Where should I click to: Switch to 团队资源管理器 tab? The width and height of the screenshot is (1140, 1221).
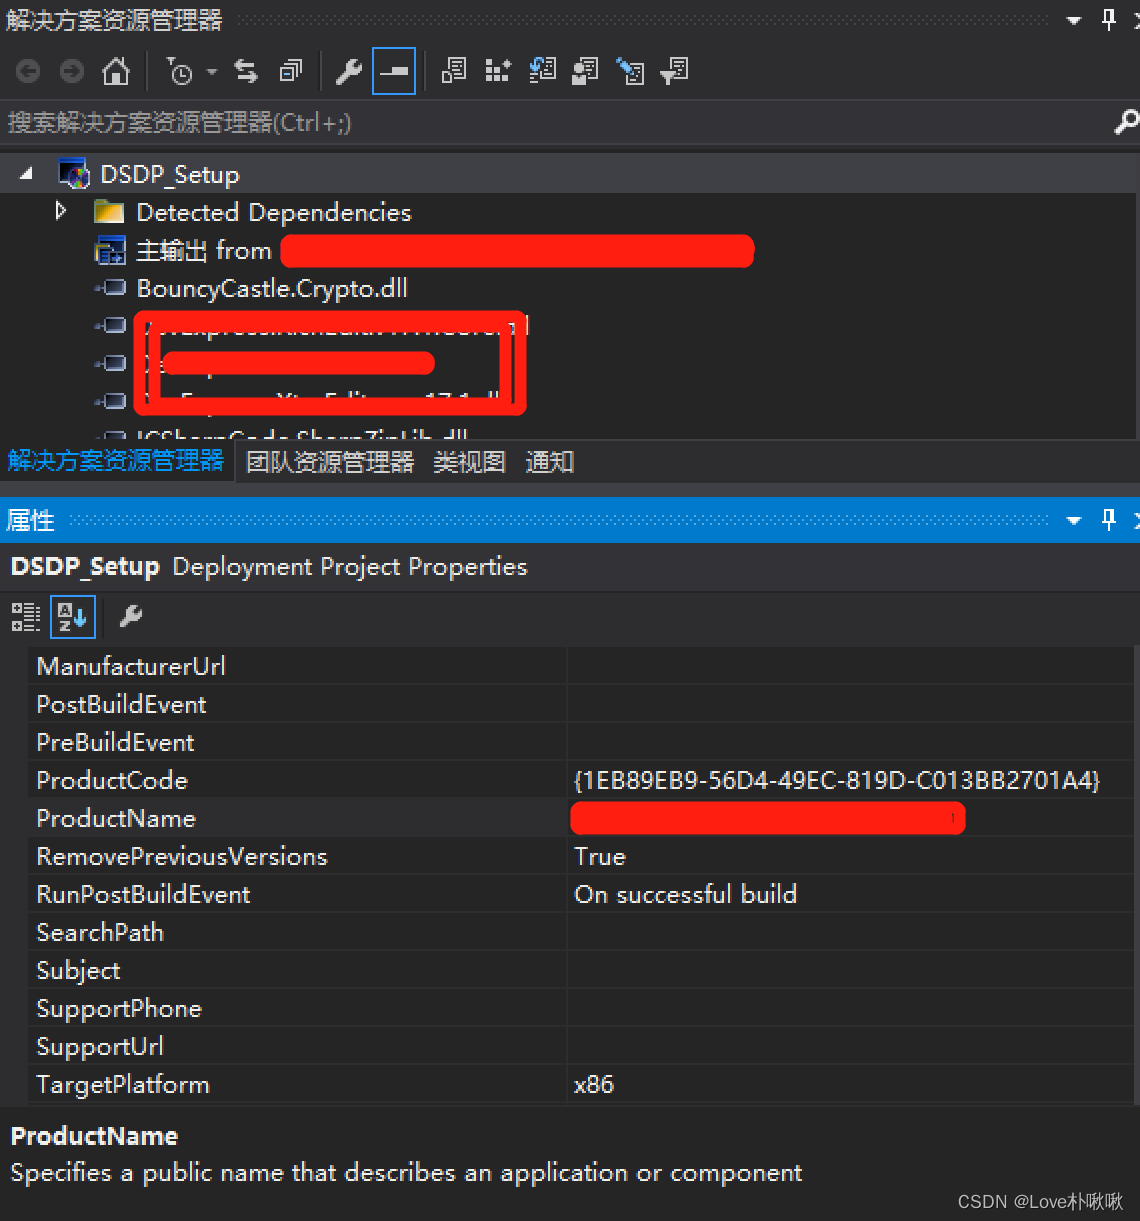coord(330,462)
